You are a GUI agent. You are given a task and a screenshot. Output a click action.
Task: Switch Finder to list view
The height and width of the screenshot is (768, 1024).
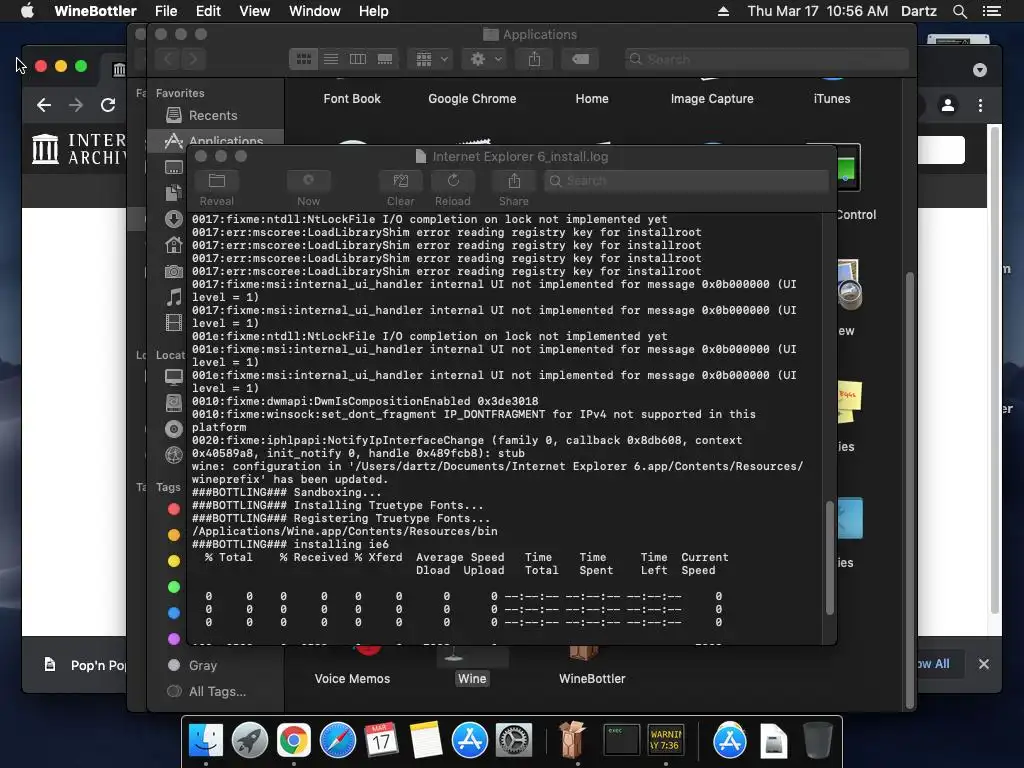[331, 59]
